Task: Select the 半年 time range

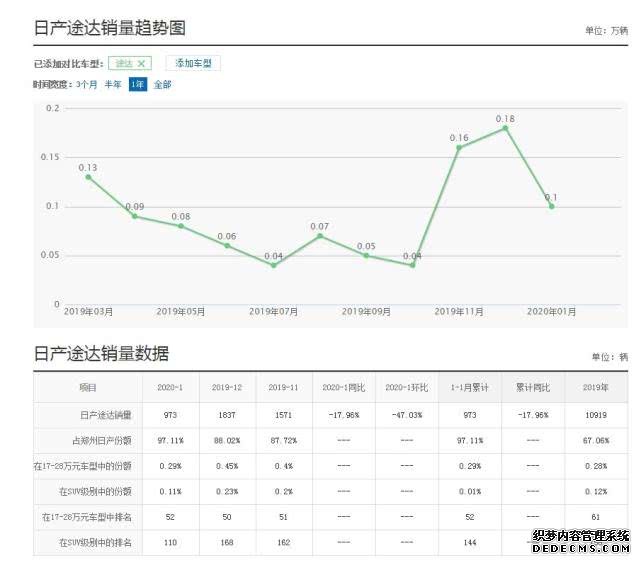Action: pos(113,85)
